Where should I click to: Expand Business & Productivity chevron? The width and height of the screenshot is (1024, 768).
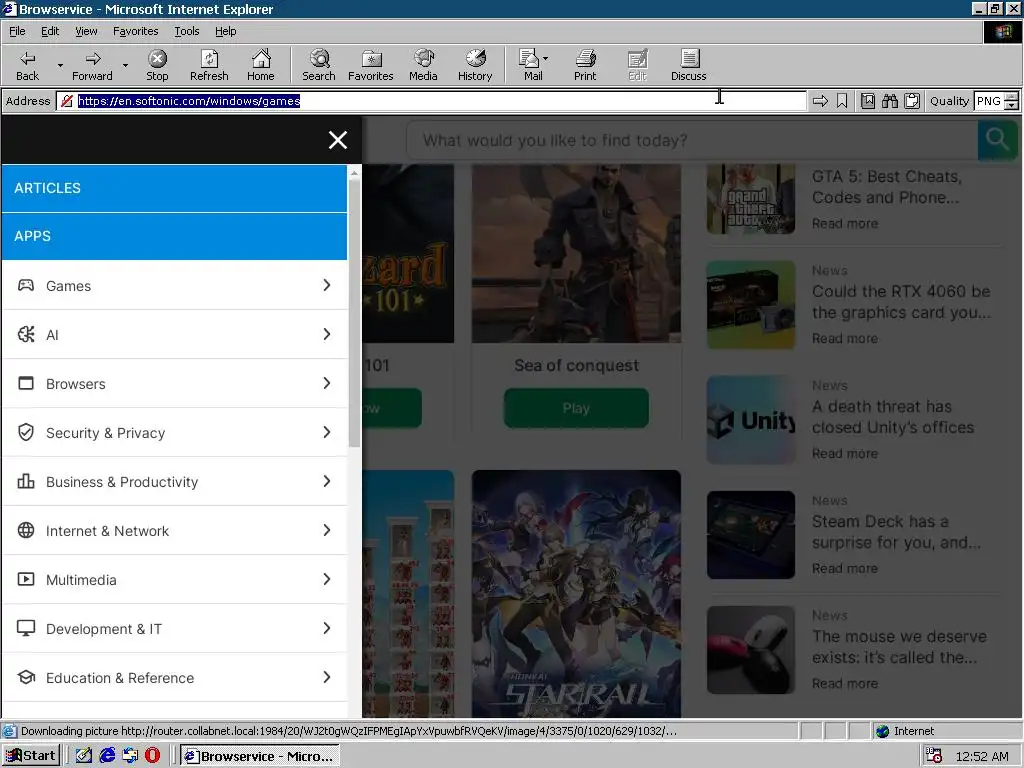pos(327,481)
